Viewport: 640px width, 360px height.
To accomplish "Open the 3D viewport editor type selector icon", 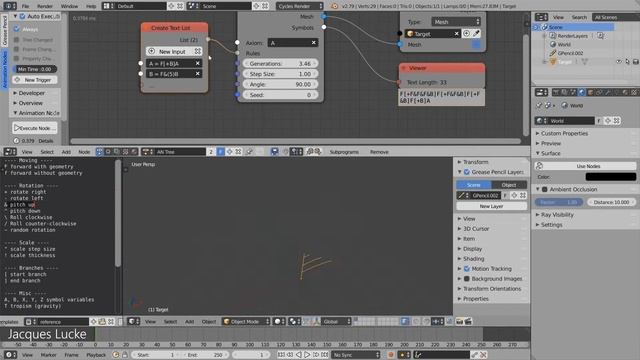I will coord(134,321).
